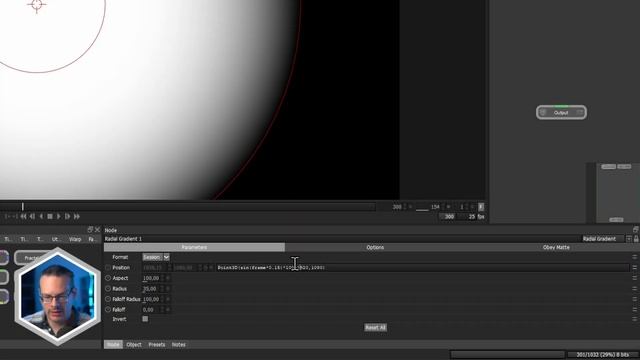
Task: Open the Presets tab at the bottom
Action: 157,344
